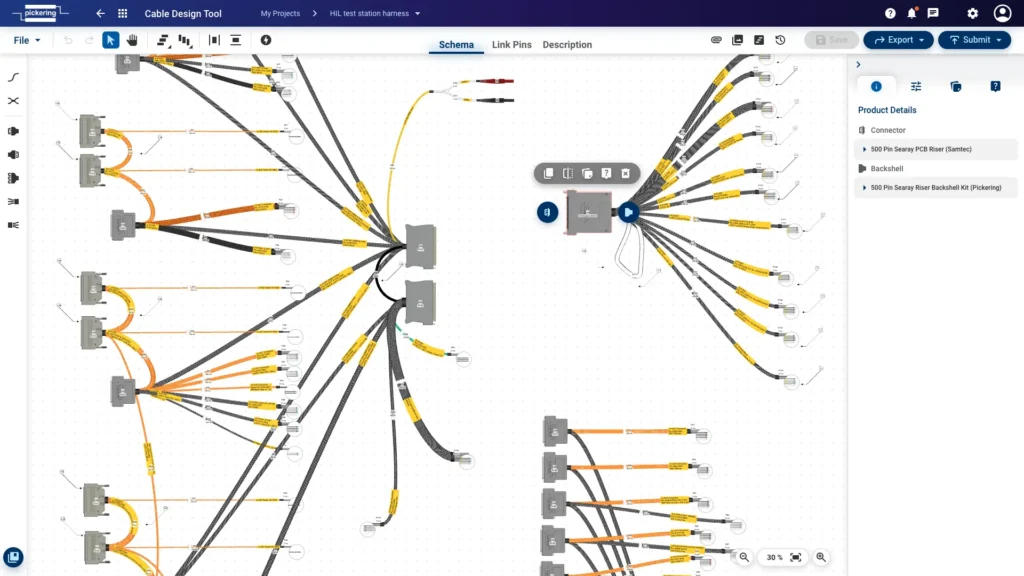Click the left handle of selected connector
The width and height of the screenshot is (1024, 576).
tap(547, 212)
